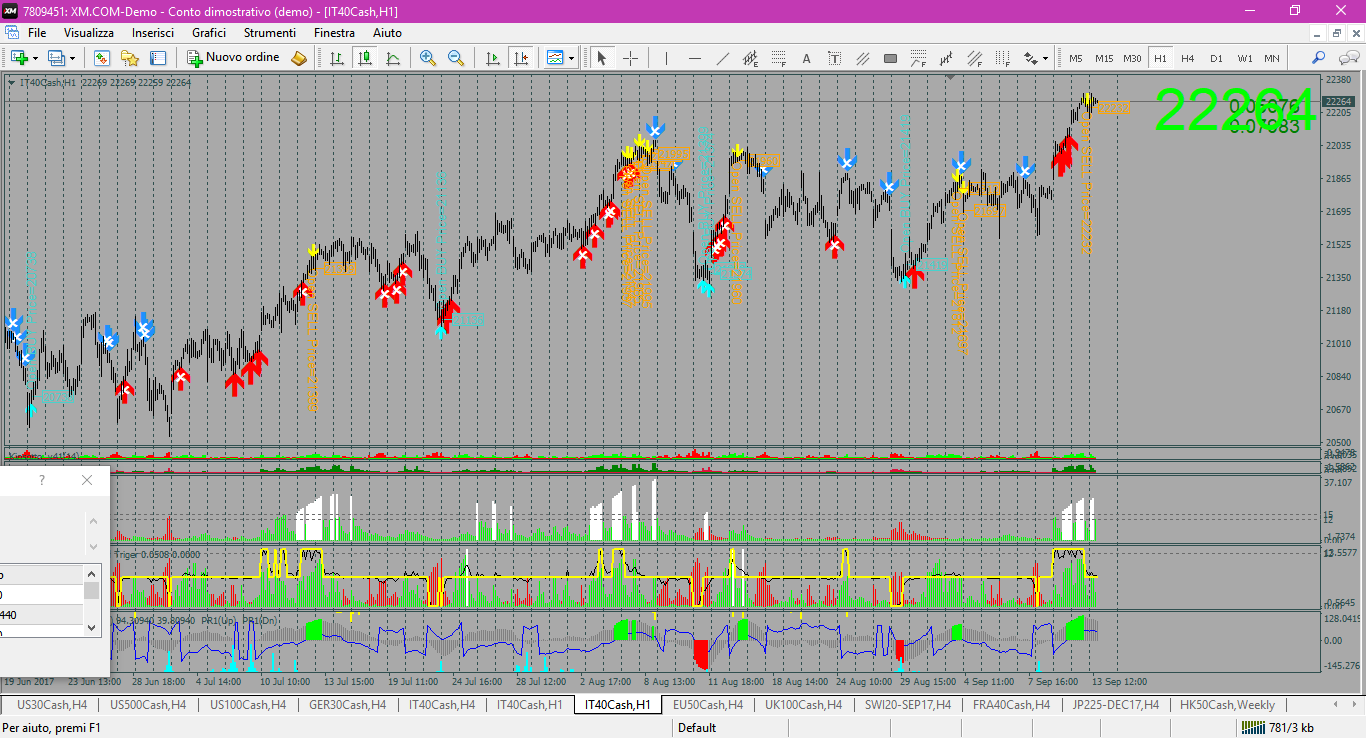Launch MetaEditor via yellow book icon
The height and width of the screenshot is (738, 1366).
pos(299,58)
